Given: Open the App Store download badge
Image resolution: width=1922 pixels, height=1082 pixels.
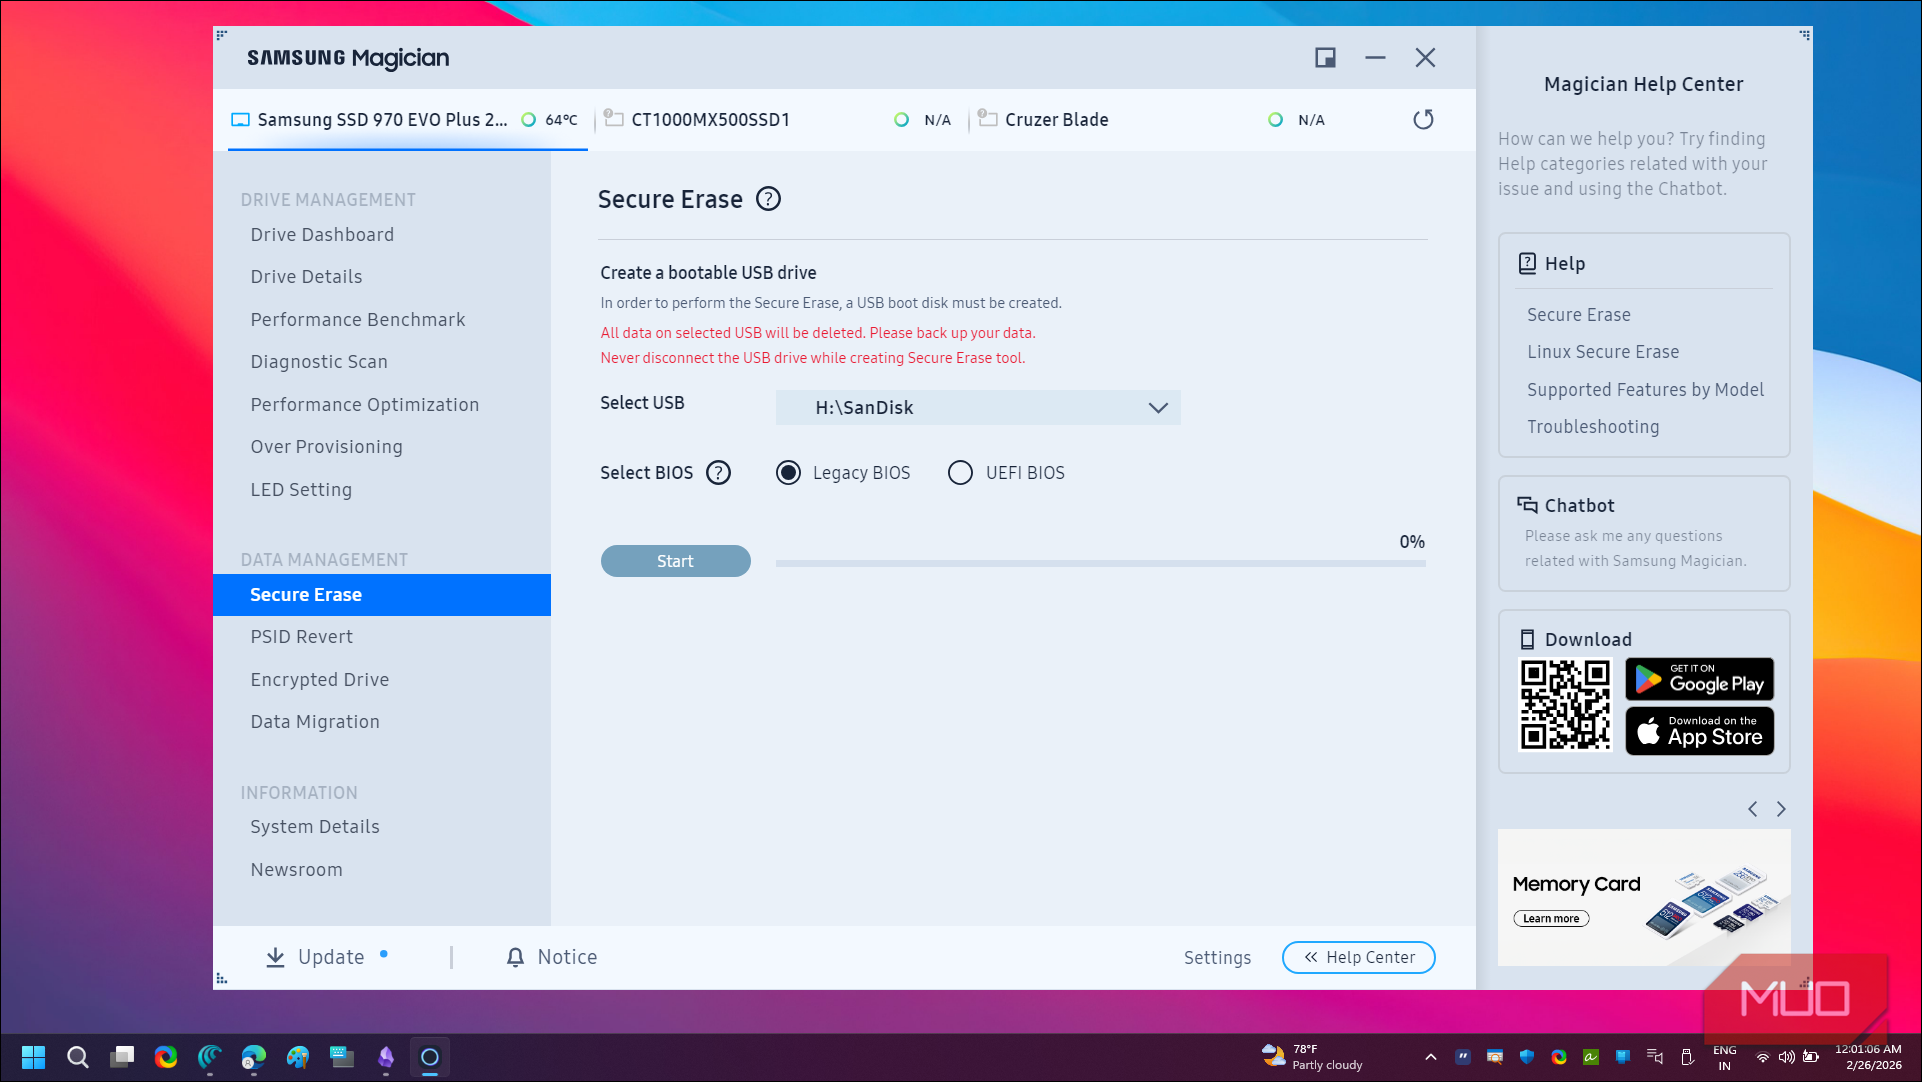Looking at the screenshot, I should pyautogui.click(x=1699, y=731).
